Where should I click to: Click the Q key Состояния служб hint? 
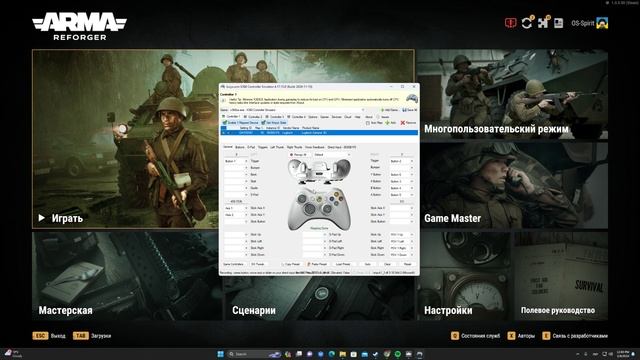point(475,336)
